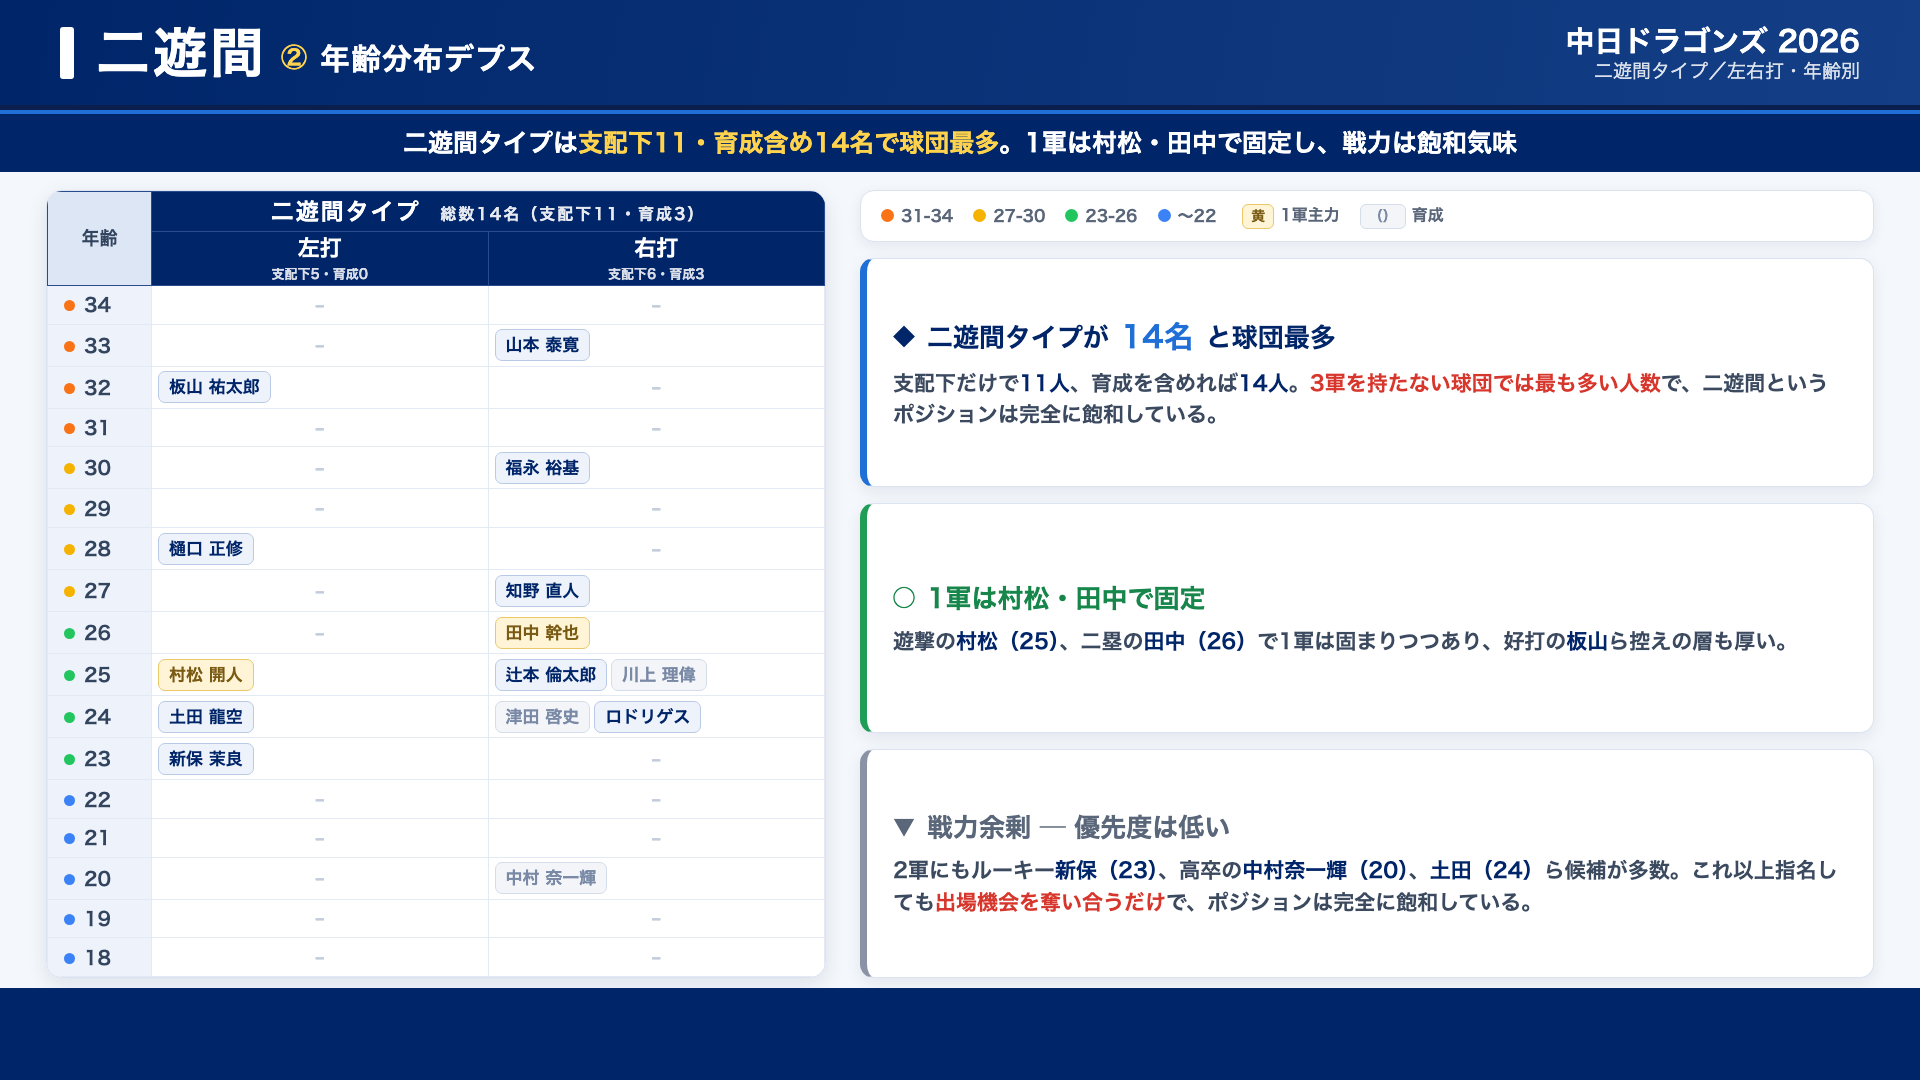Click the orange 31-34 legend dot
Image resolution: width=1920 pixels, height=1080 pixels.
point(887,216)
